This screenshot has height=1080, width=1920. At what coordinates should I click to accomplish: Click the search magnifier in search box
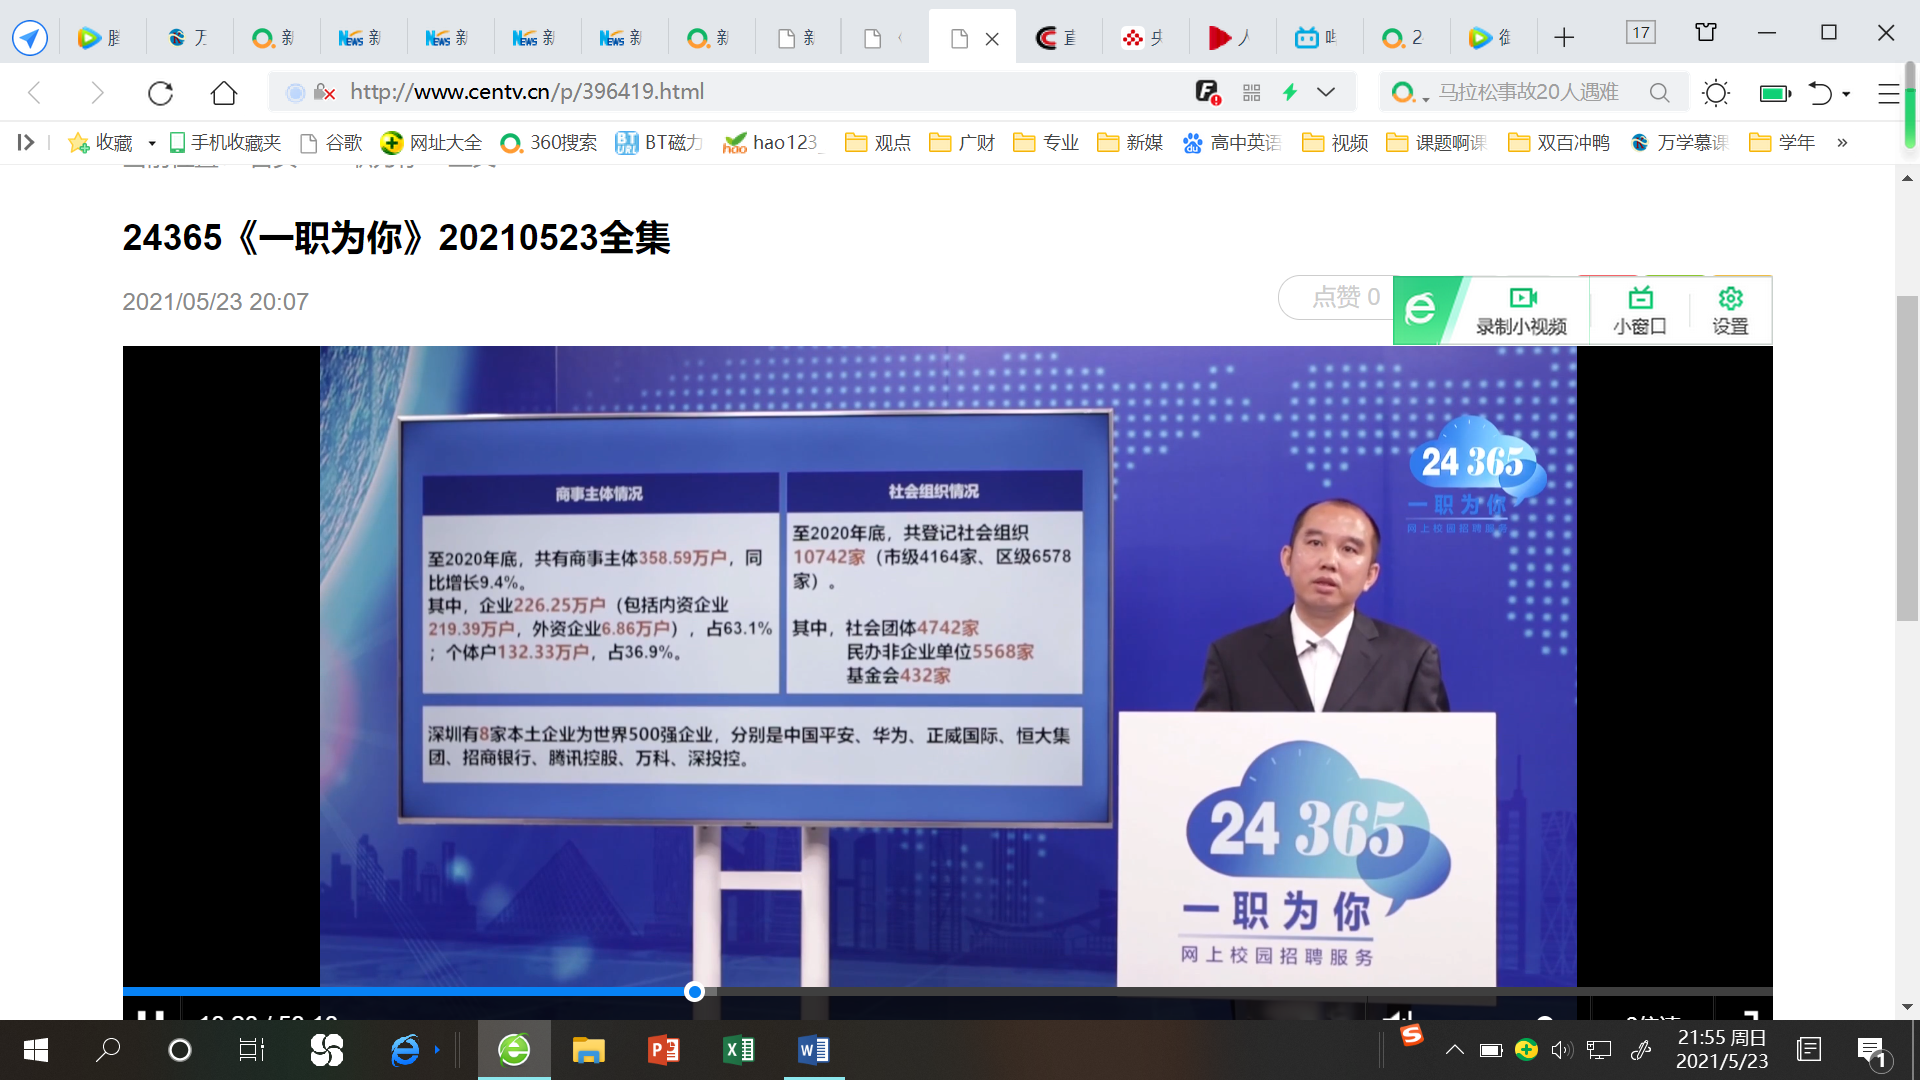click(1659, 93)
